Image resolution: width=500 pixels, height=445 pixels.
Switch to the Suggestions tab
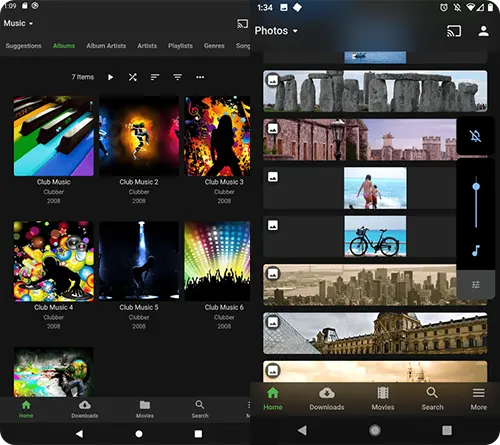[23, 46]
